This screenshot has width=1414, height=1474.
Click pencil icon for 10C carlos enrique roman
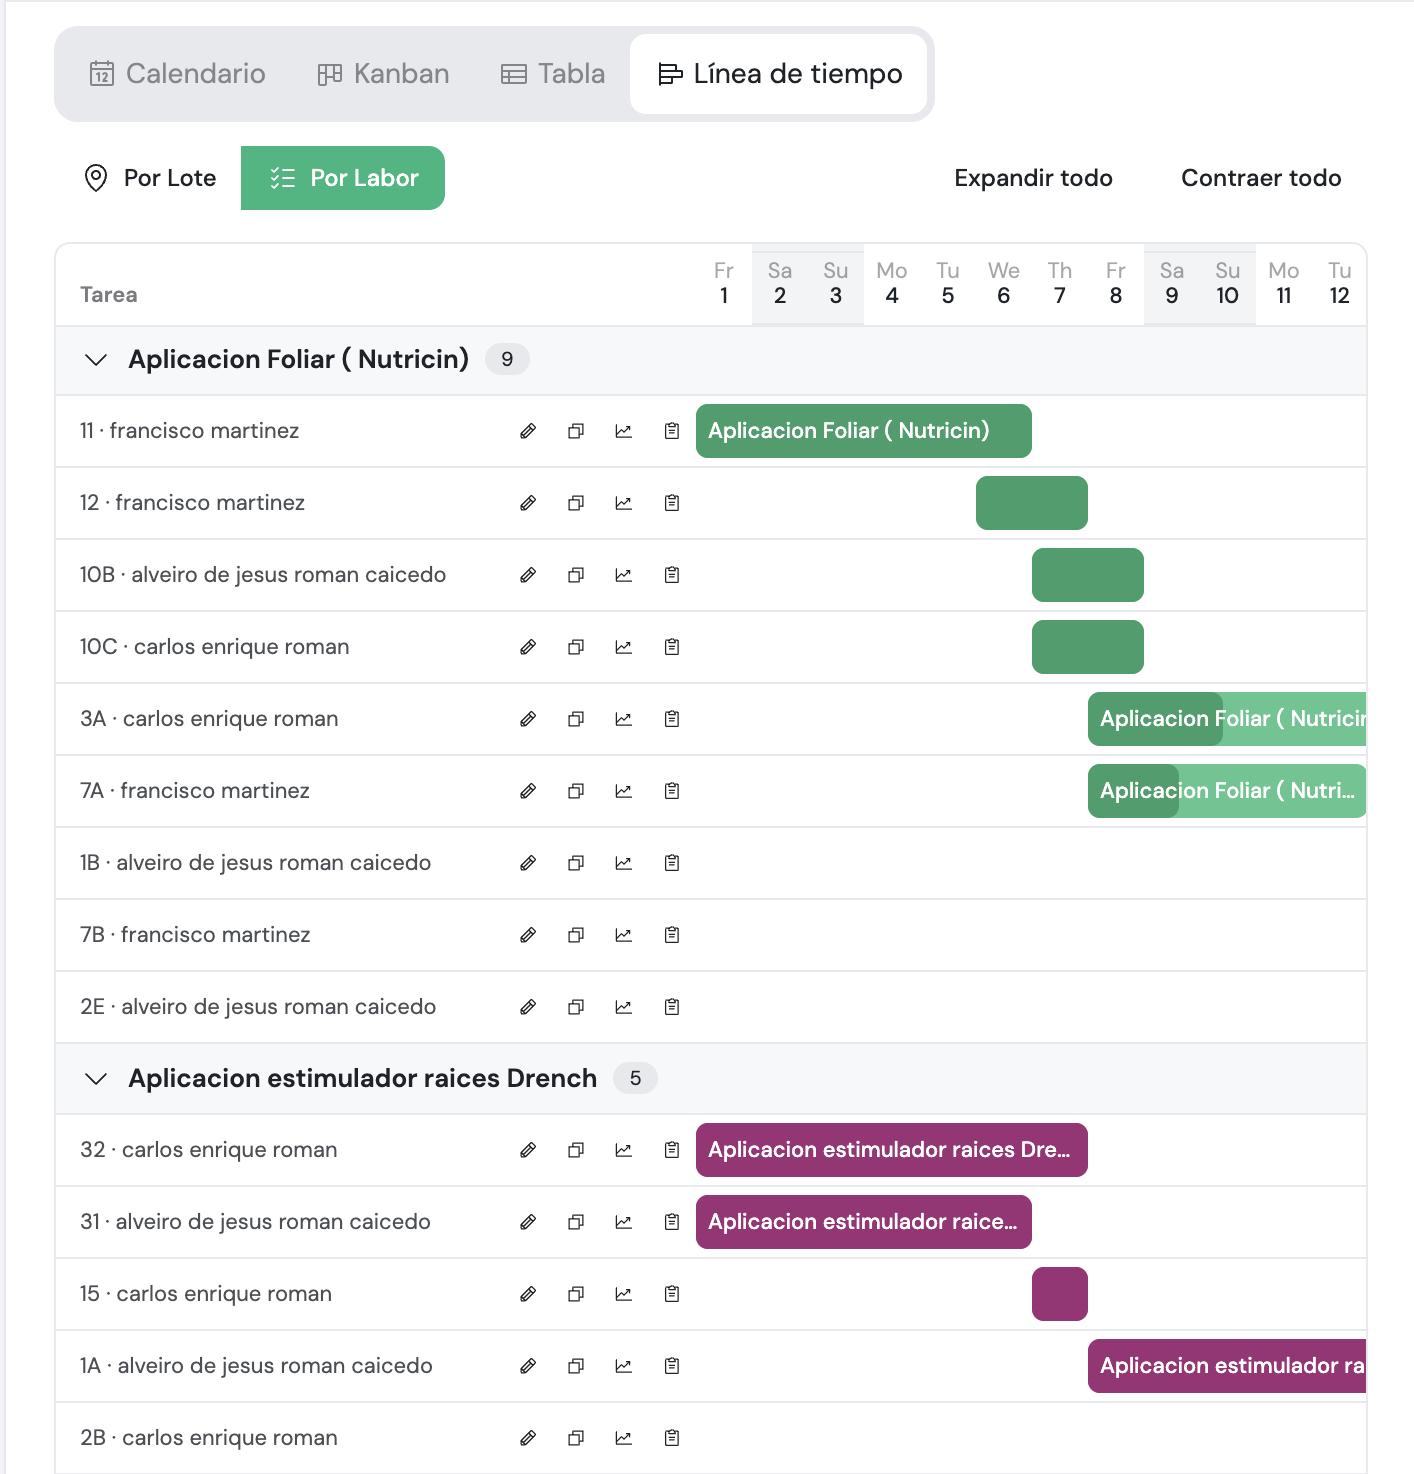click(528, 647)
